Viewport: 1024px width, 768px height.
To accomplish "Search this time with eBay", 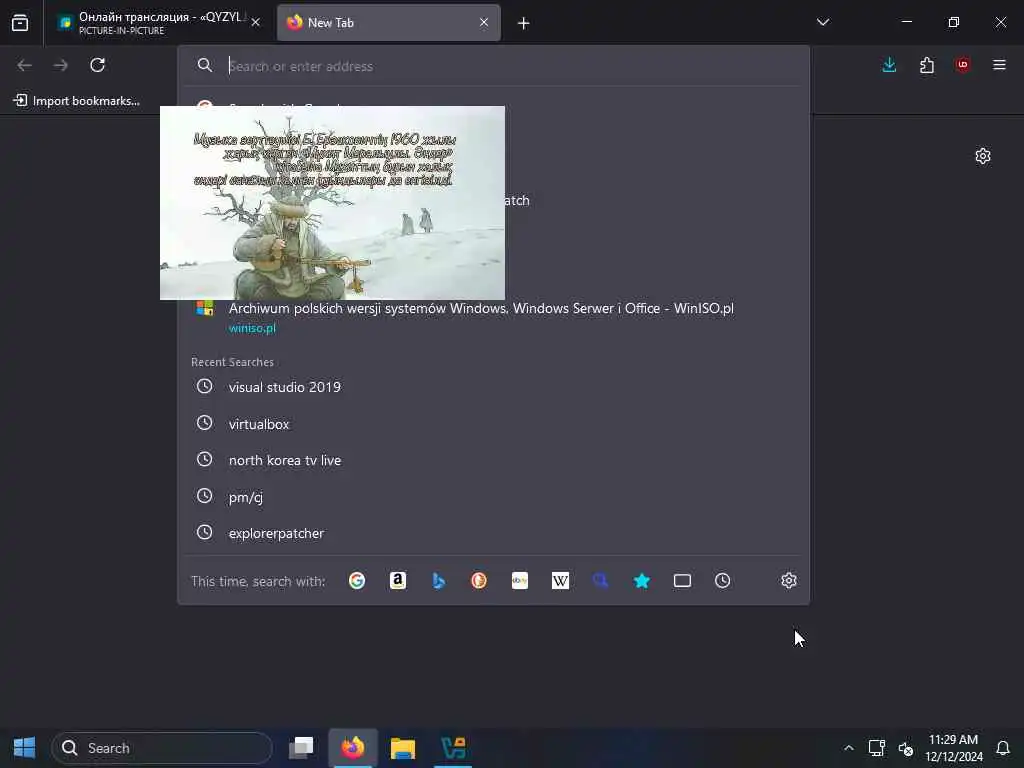I will click(520, 581).
